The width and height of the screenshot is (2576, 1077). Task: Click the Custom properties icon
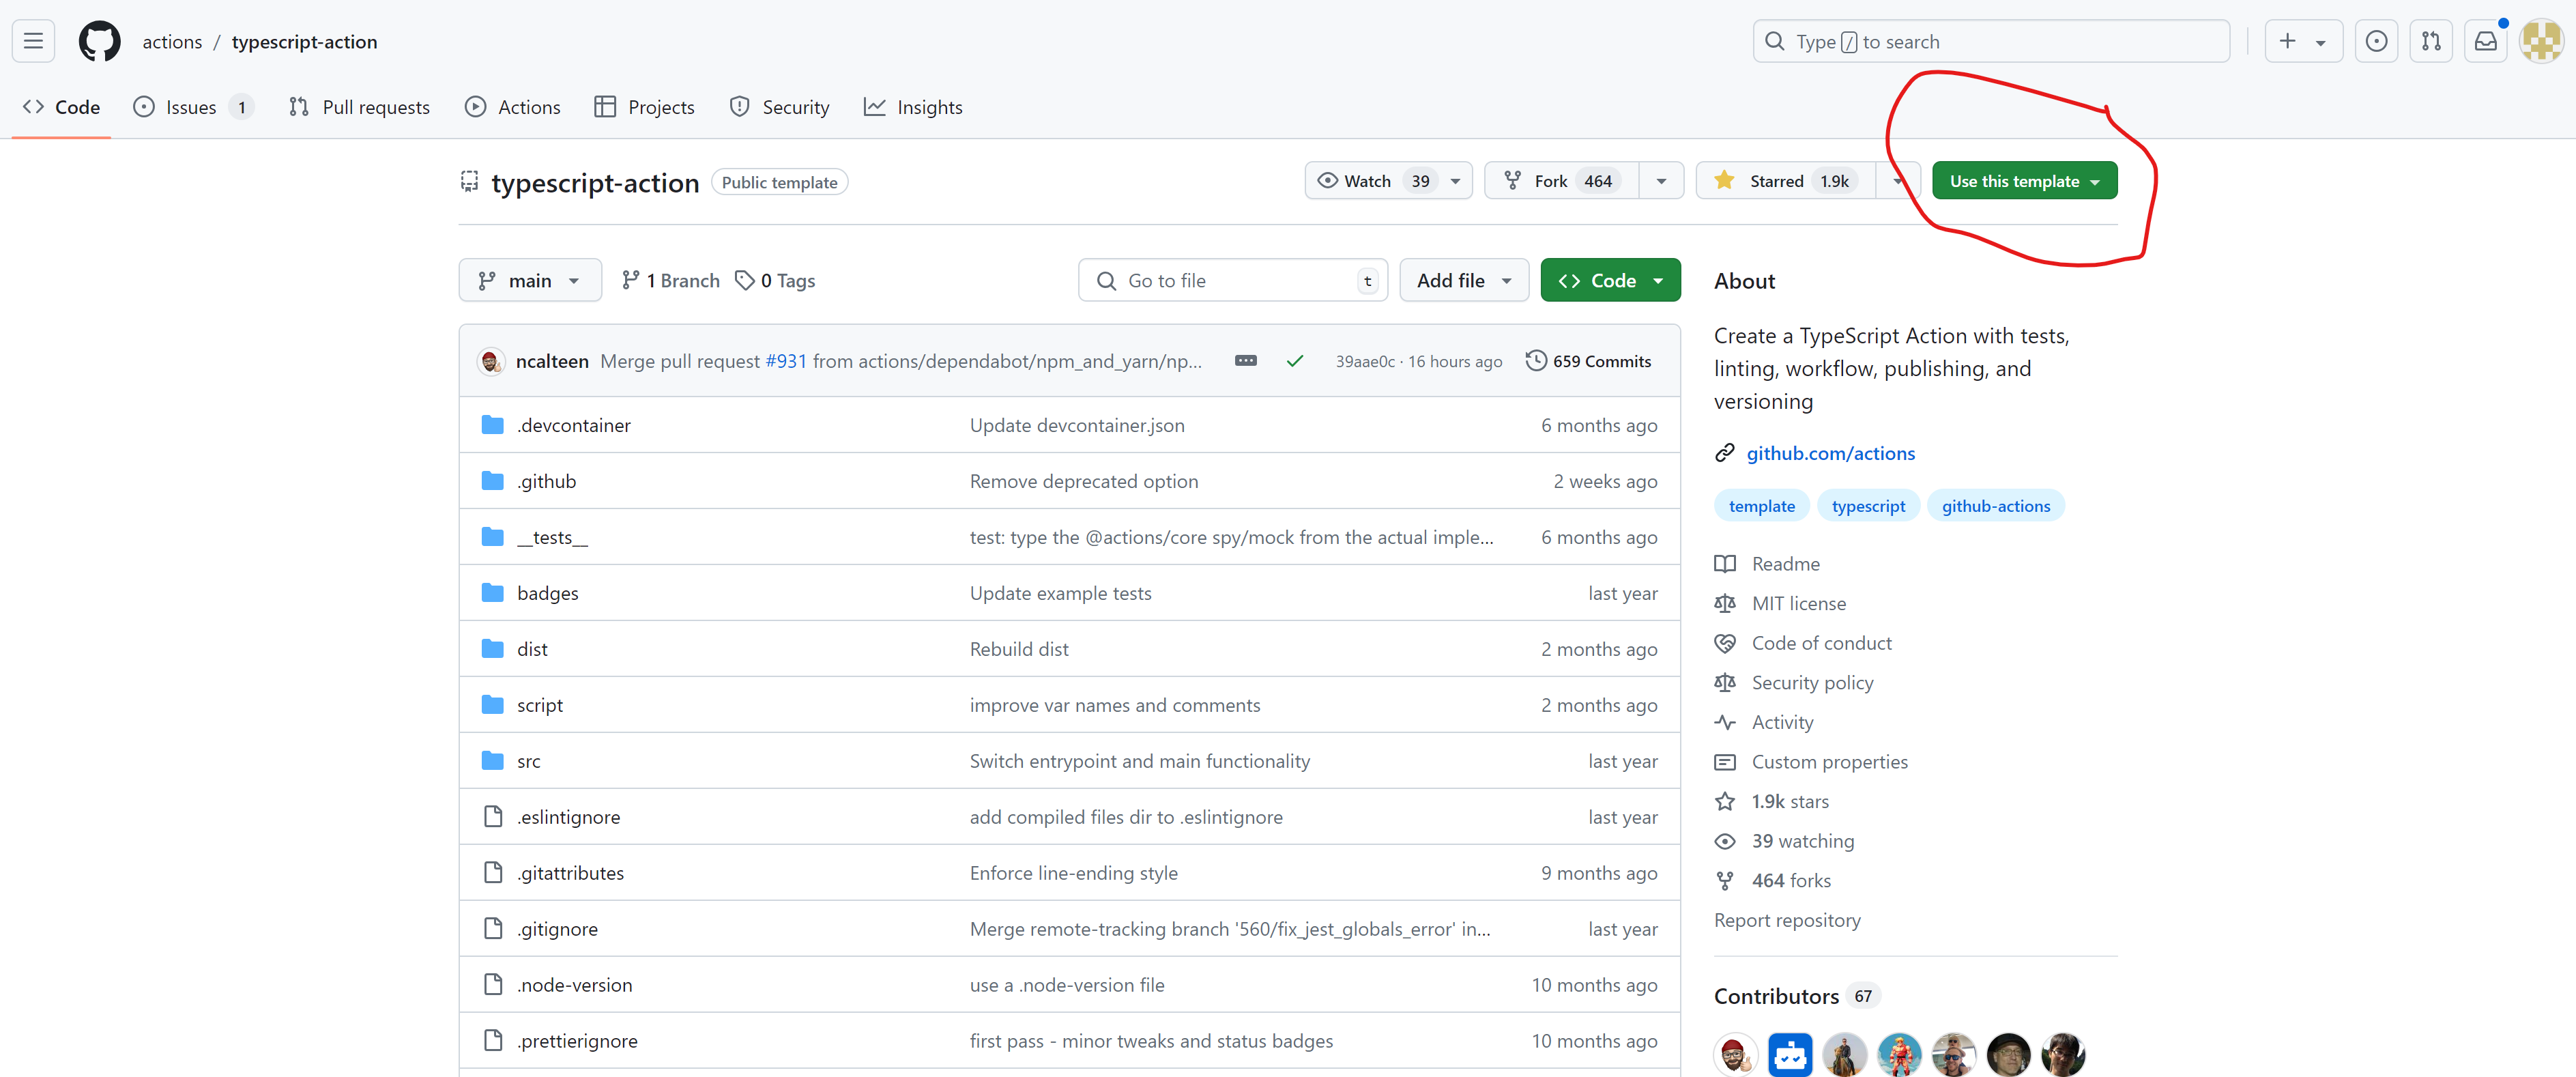1724,762
